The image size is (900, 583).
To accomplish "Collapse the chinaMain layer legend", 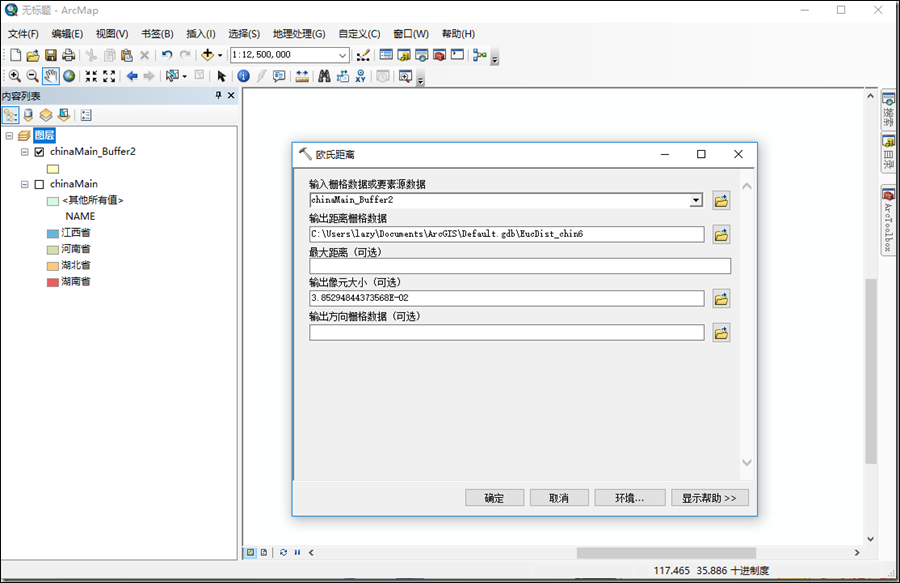I will pos(23,182).
